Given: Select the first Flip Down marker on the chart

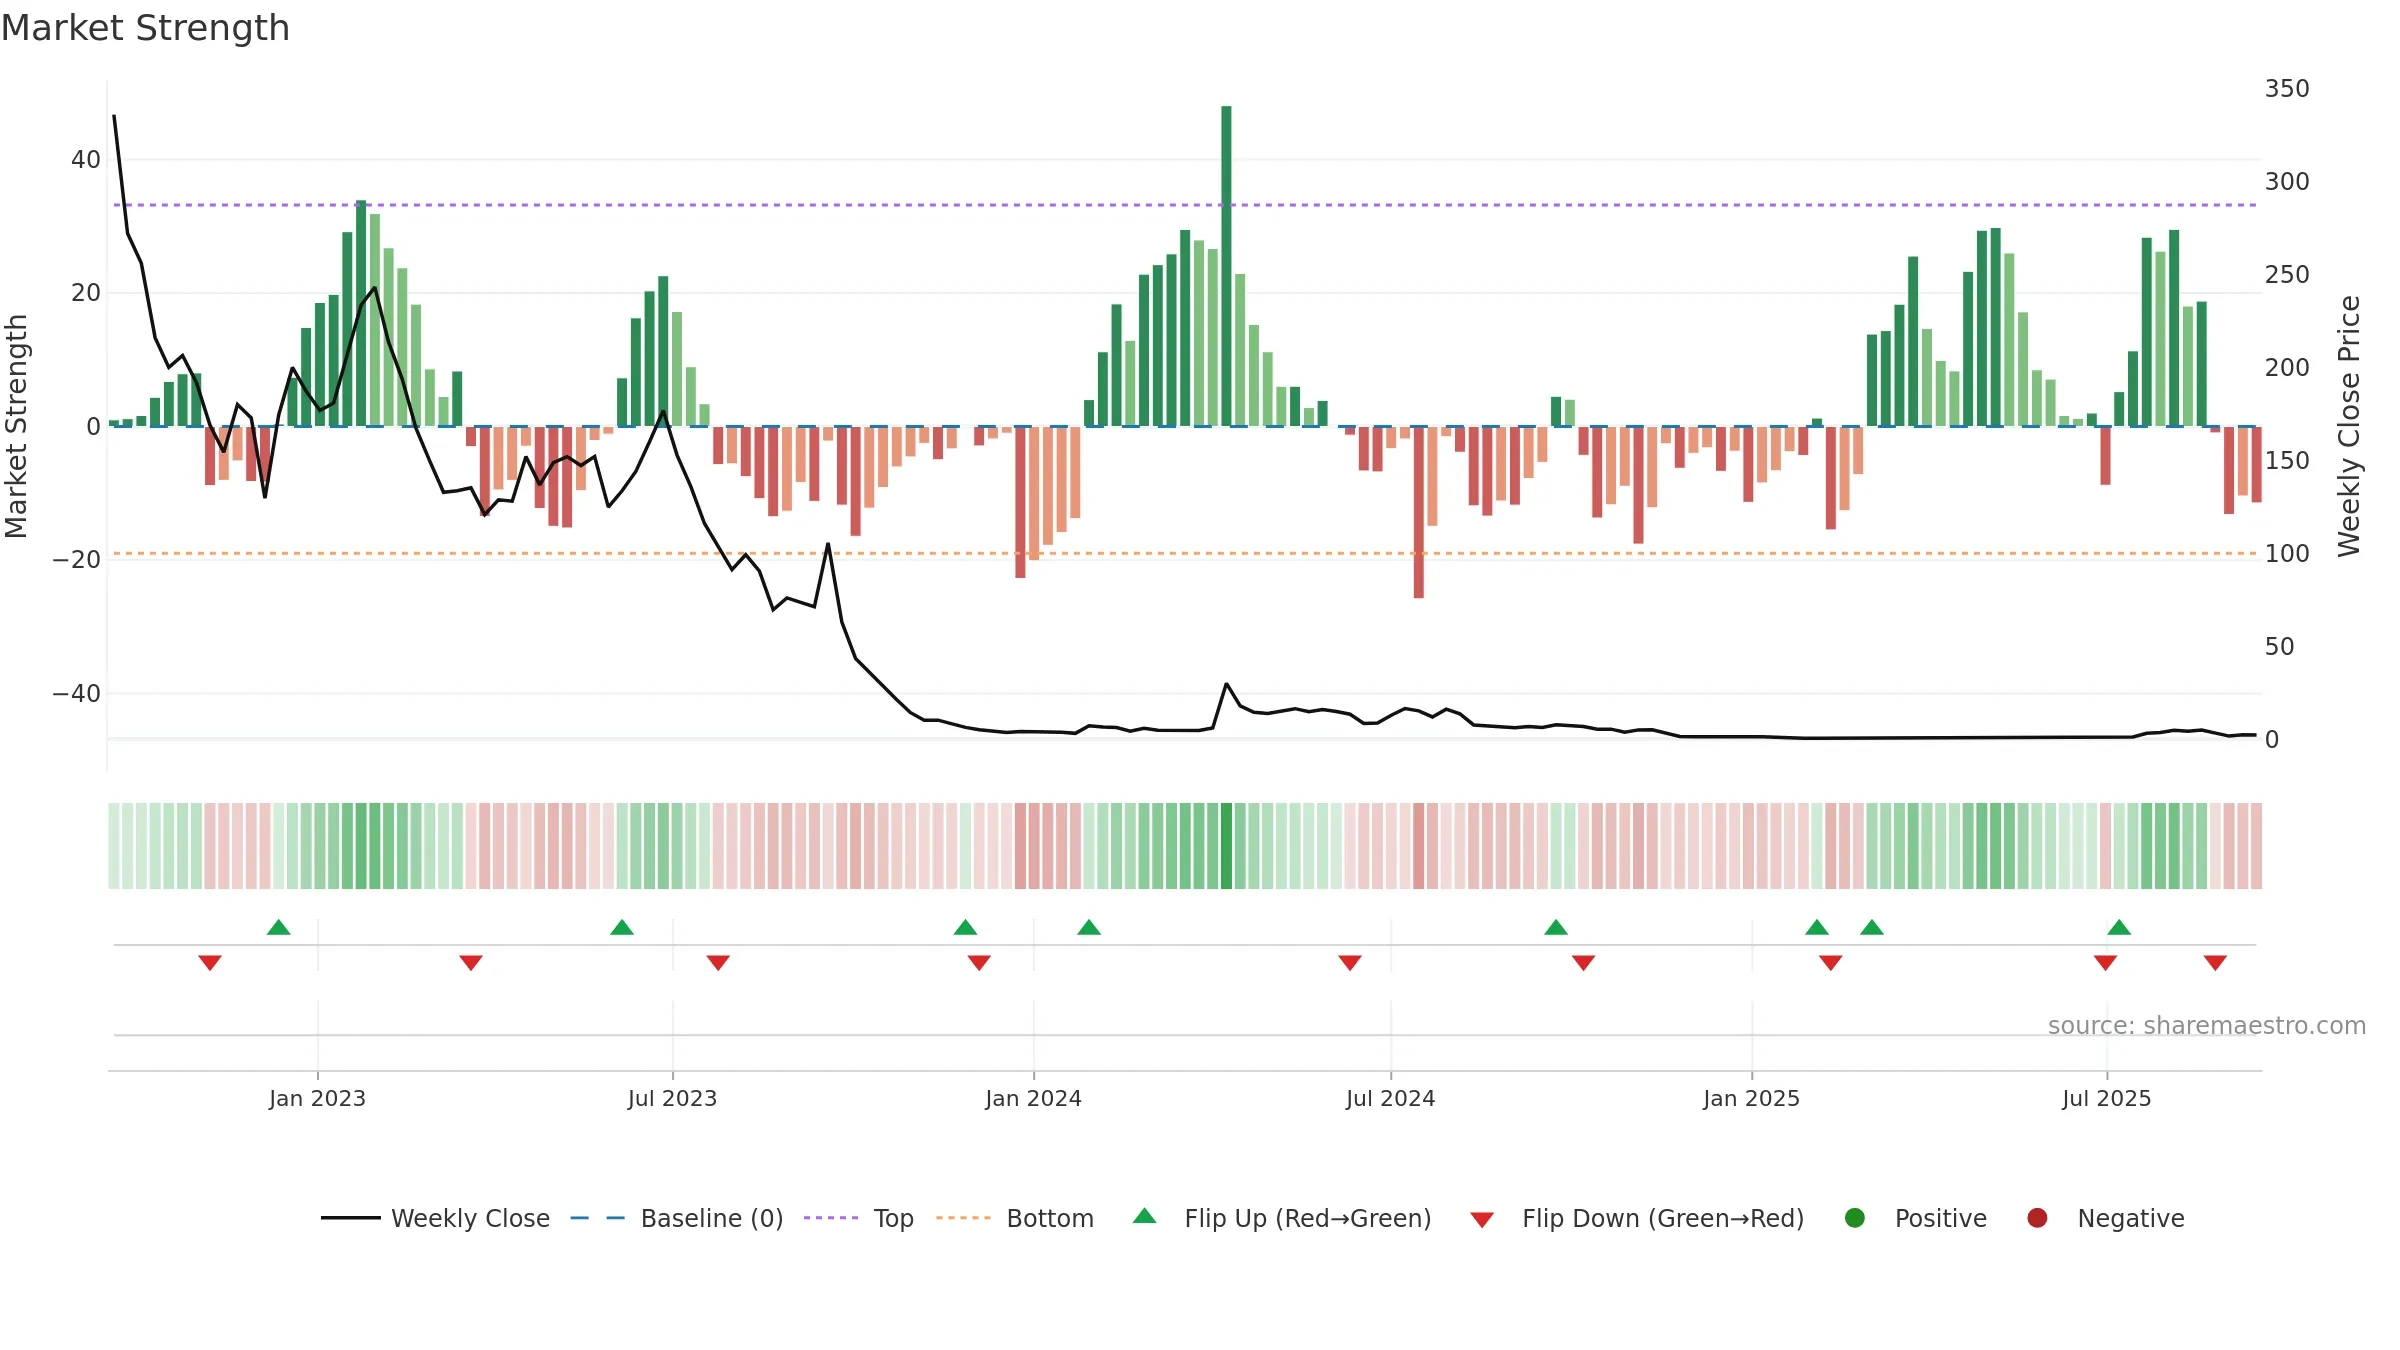Looking at the screenshot, I should pyautogui.click(x=210, y=962).
